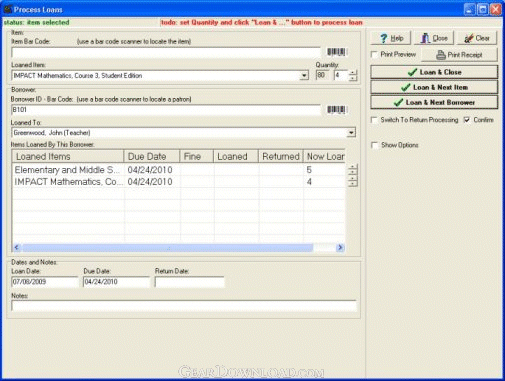Click the Loaned Items column header
The width and height of the screenshot is (505, 381).
(68, 156)
